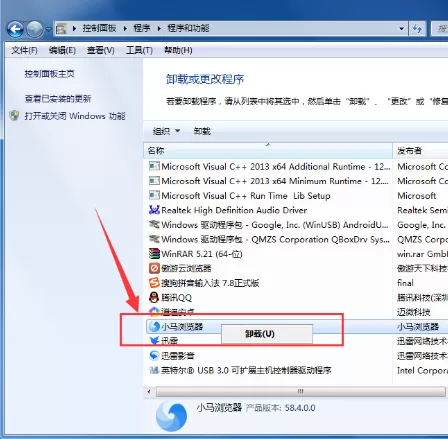The image size is (448, 439).
Task: Click 程序和功能 breadcrumb in address bar
Action: click(188, 28)
